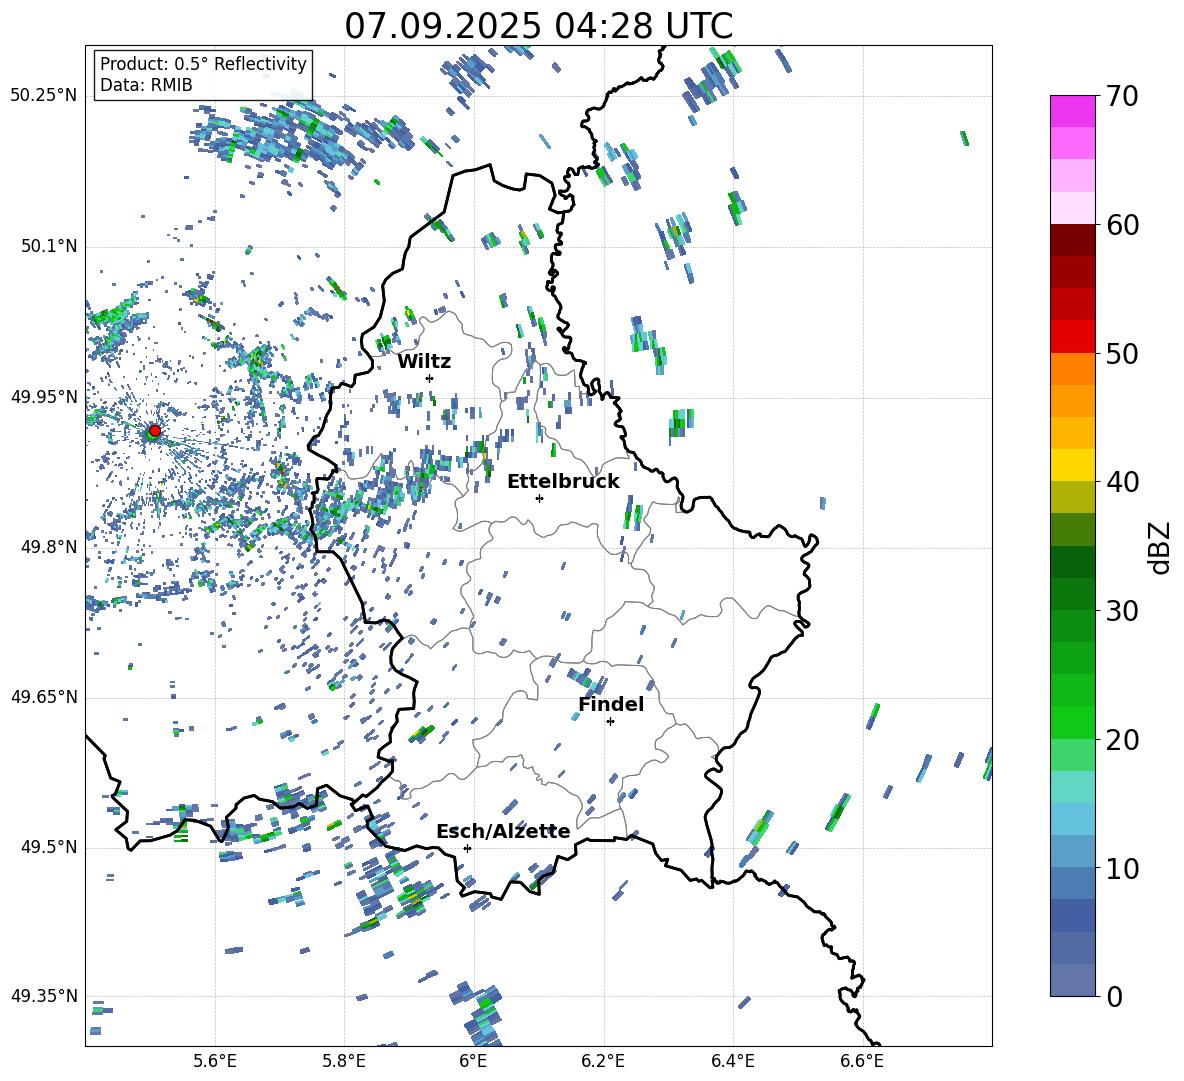The image size is (1184, 1081).
Task: Click the Wiltz station cross marker
Action: tap(430, 378)
